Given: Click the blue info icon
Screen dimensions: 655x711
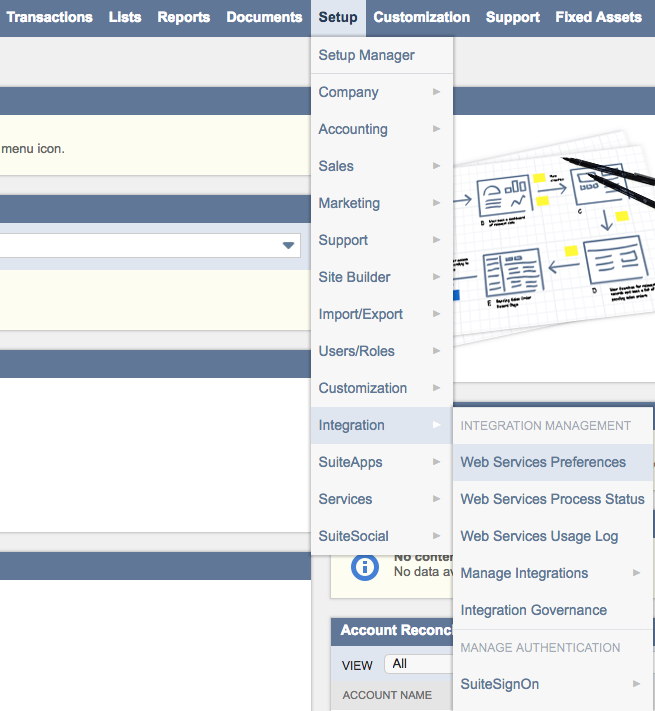Looking at the screenshot, I should 365,567.
